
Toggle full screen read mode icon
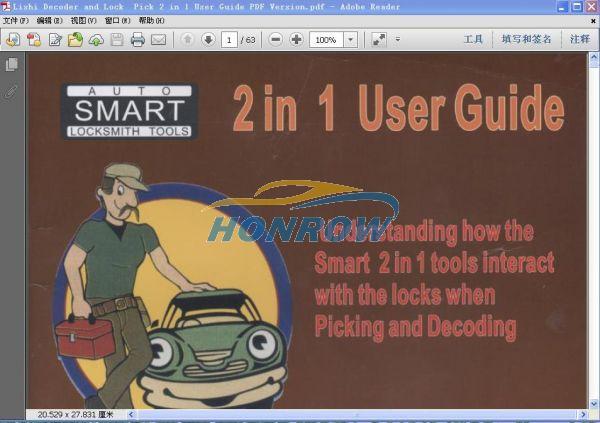coord(379,39)
